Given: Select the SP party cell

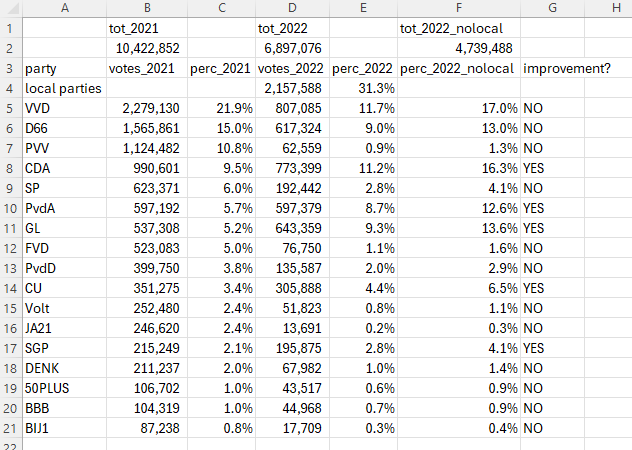Looking at the screenshot, I should (64, 188).
